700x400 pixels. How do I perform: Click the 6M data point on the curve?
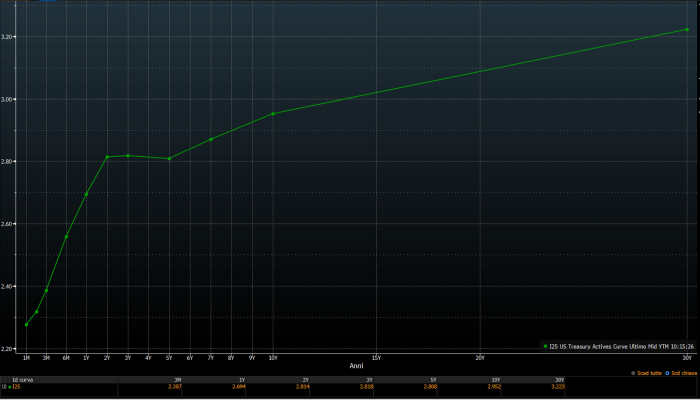[x=66, y=237]
